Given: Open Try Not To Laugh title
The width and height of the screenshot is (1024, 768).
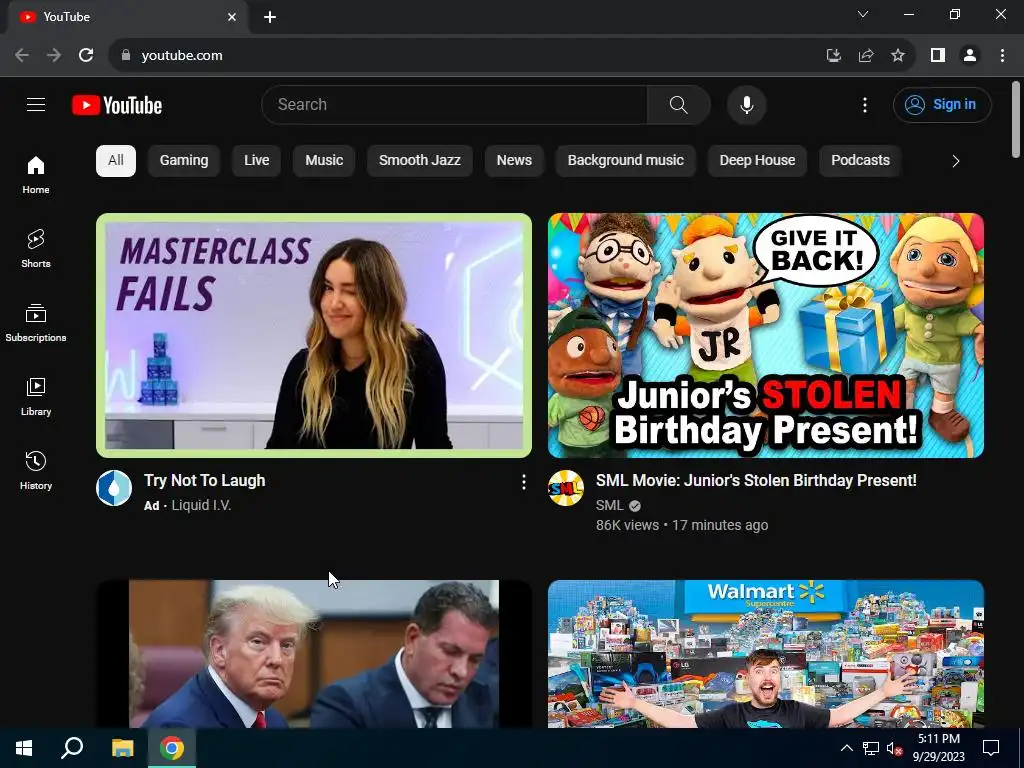Looking at the screenshot, I should (x=204, y=481).
